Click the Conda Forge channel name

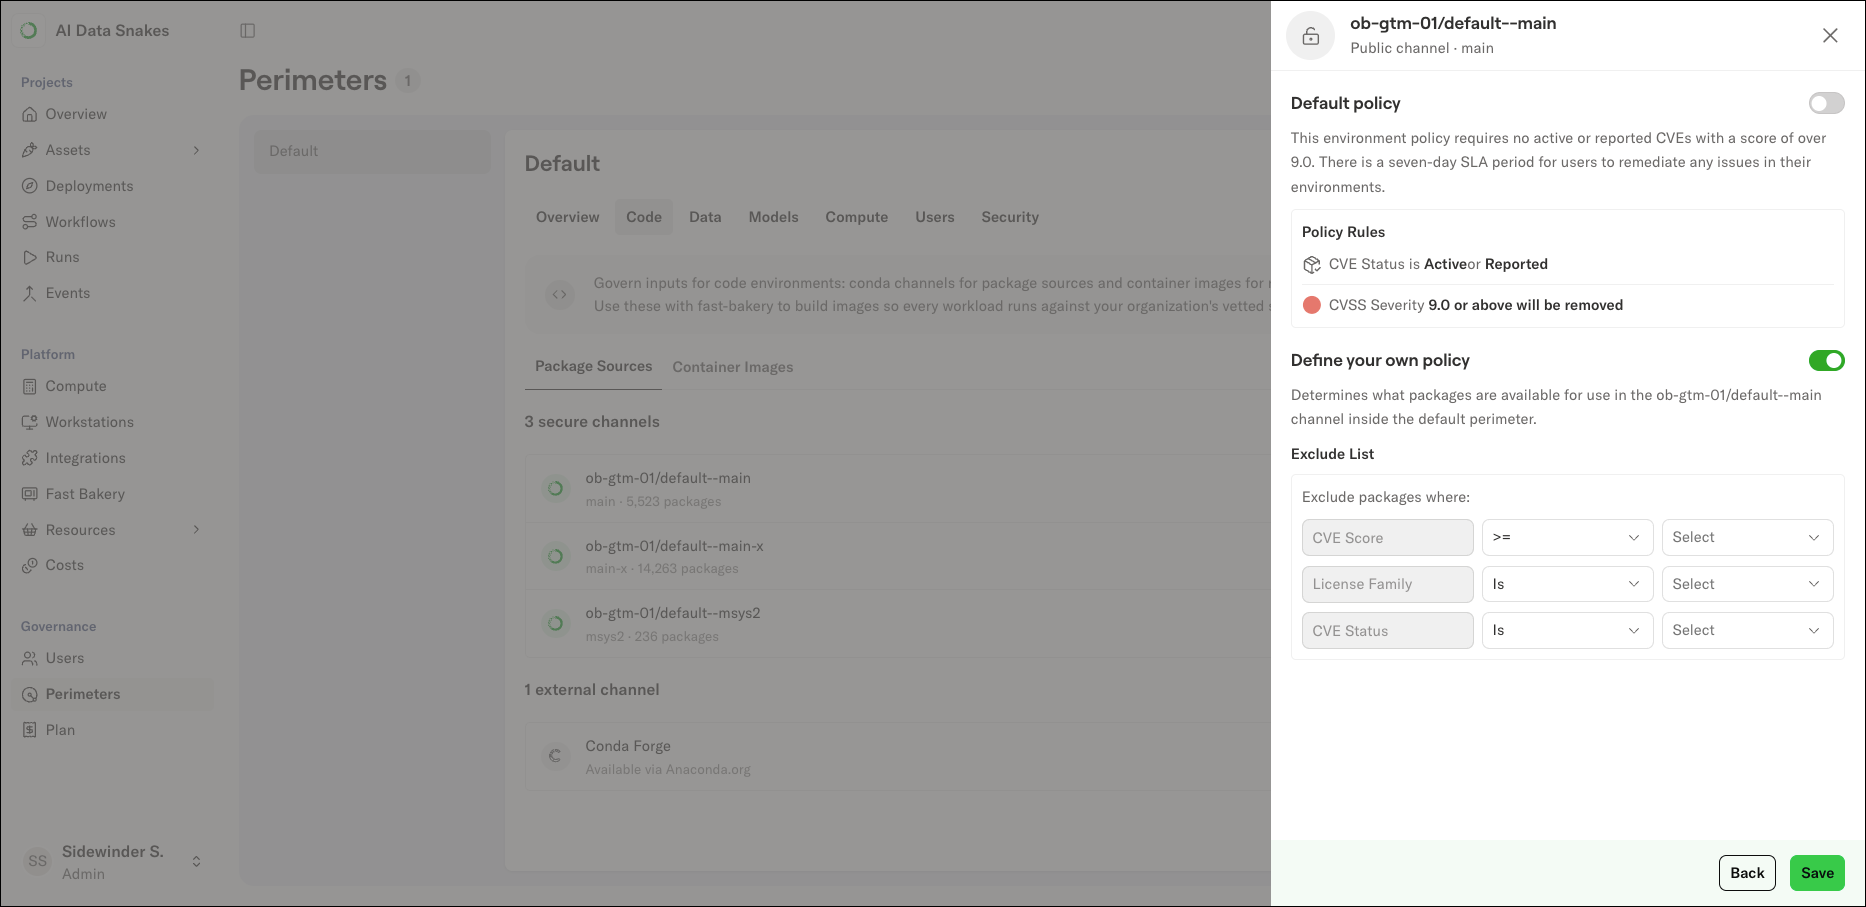point(628,746)
